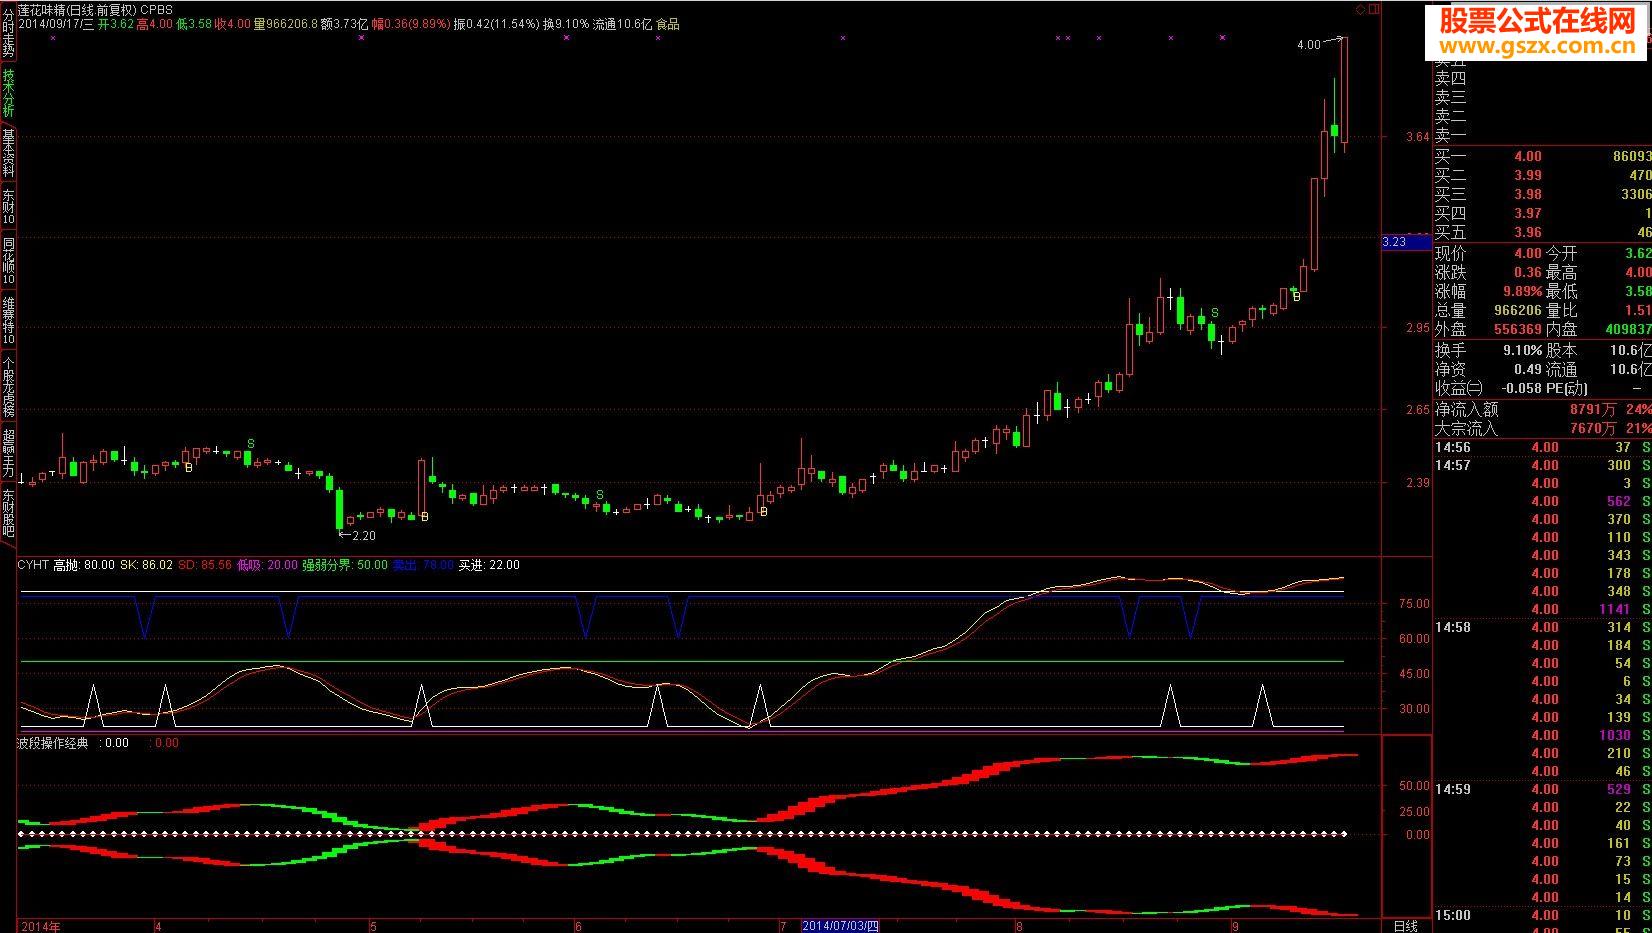Click the 2.20 low-price label on the chart
The height and width of the screenshot is (933, 1652).
[364, 536]
